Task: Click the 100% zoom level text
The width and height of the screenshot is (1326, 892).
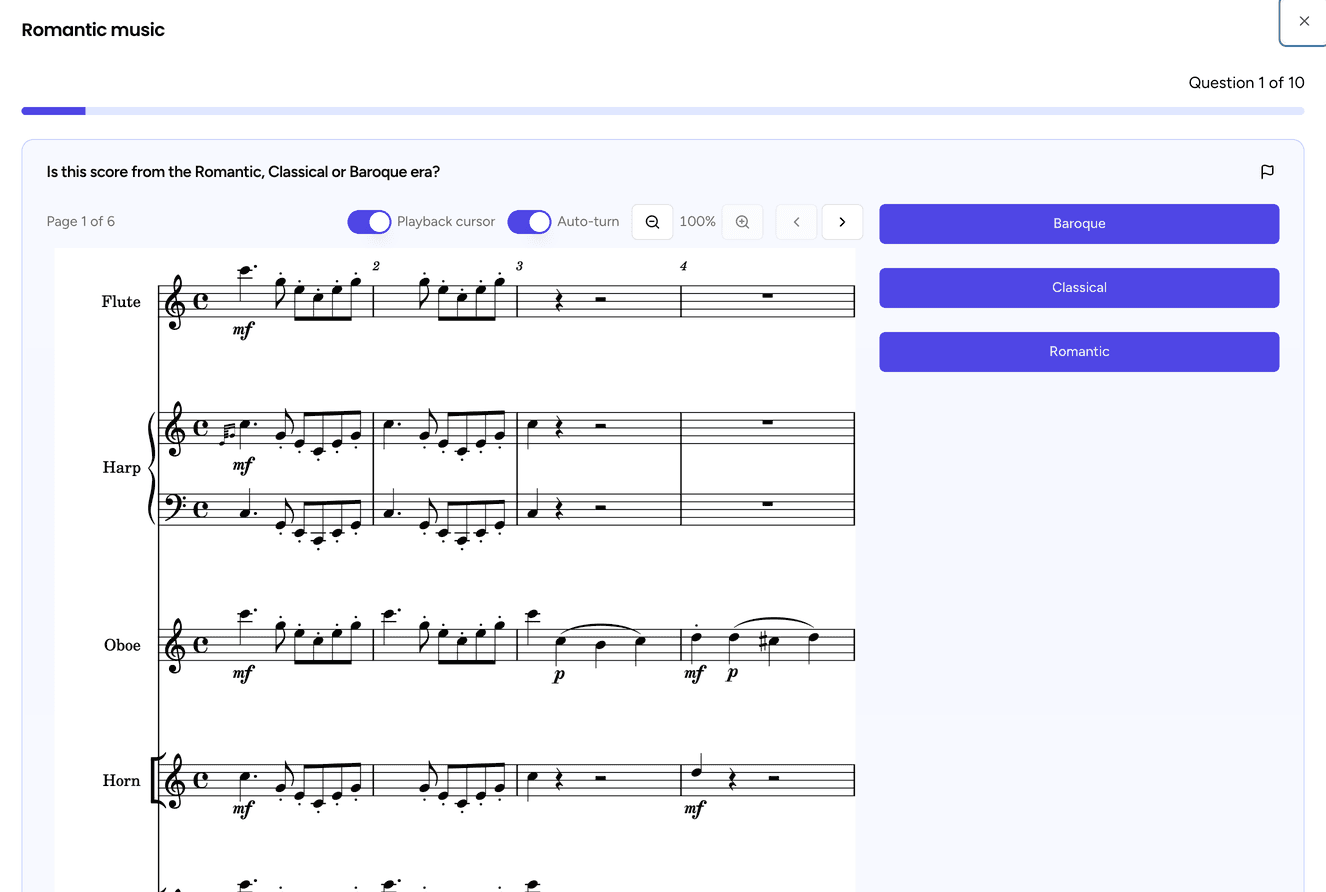Action: 697,222
